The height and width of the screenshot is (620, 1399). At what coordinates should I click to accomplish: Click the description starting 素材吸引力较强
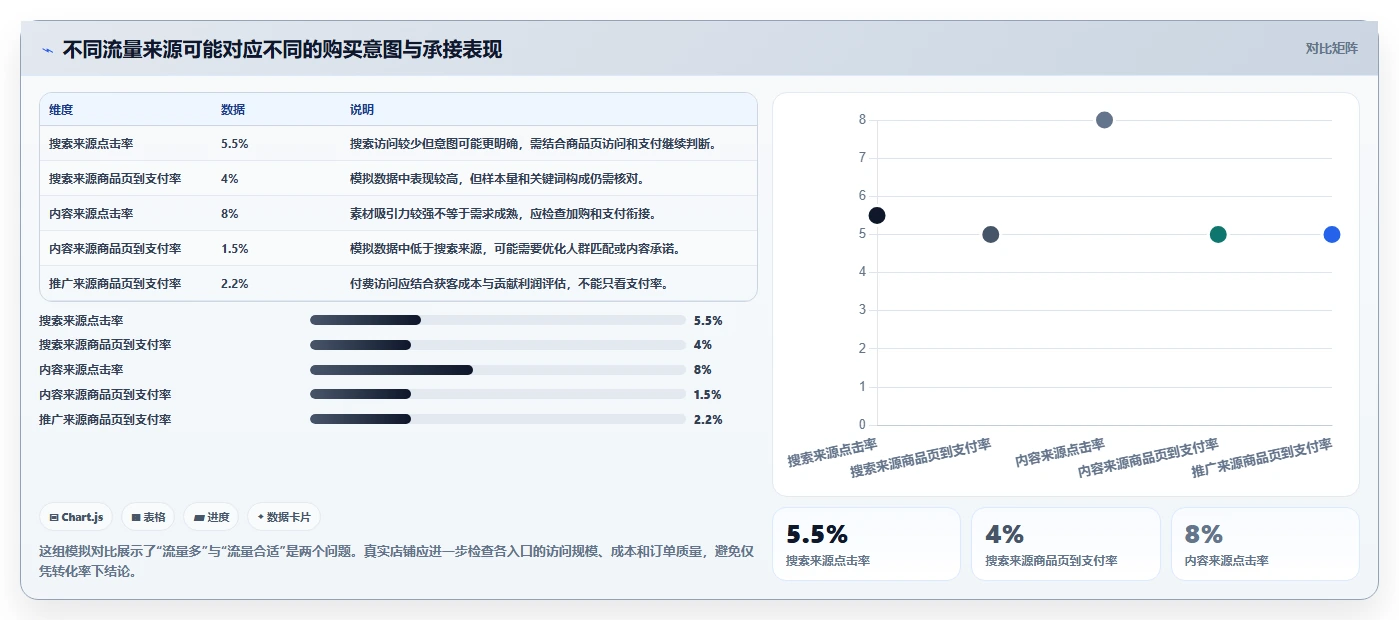coord(503,214)
